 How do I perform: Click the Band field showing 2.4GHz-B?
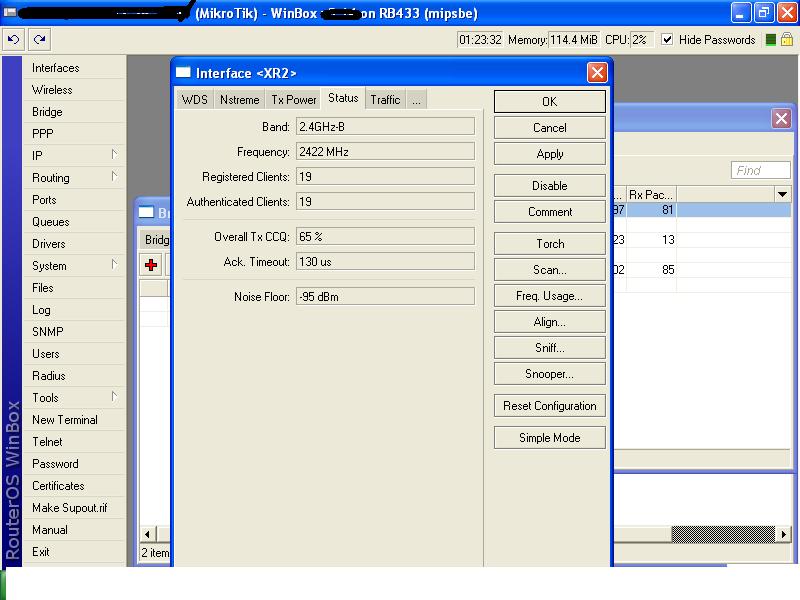click(385, 127)
